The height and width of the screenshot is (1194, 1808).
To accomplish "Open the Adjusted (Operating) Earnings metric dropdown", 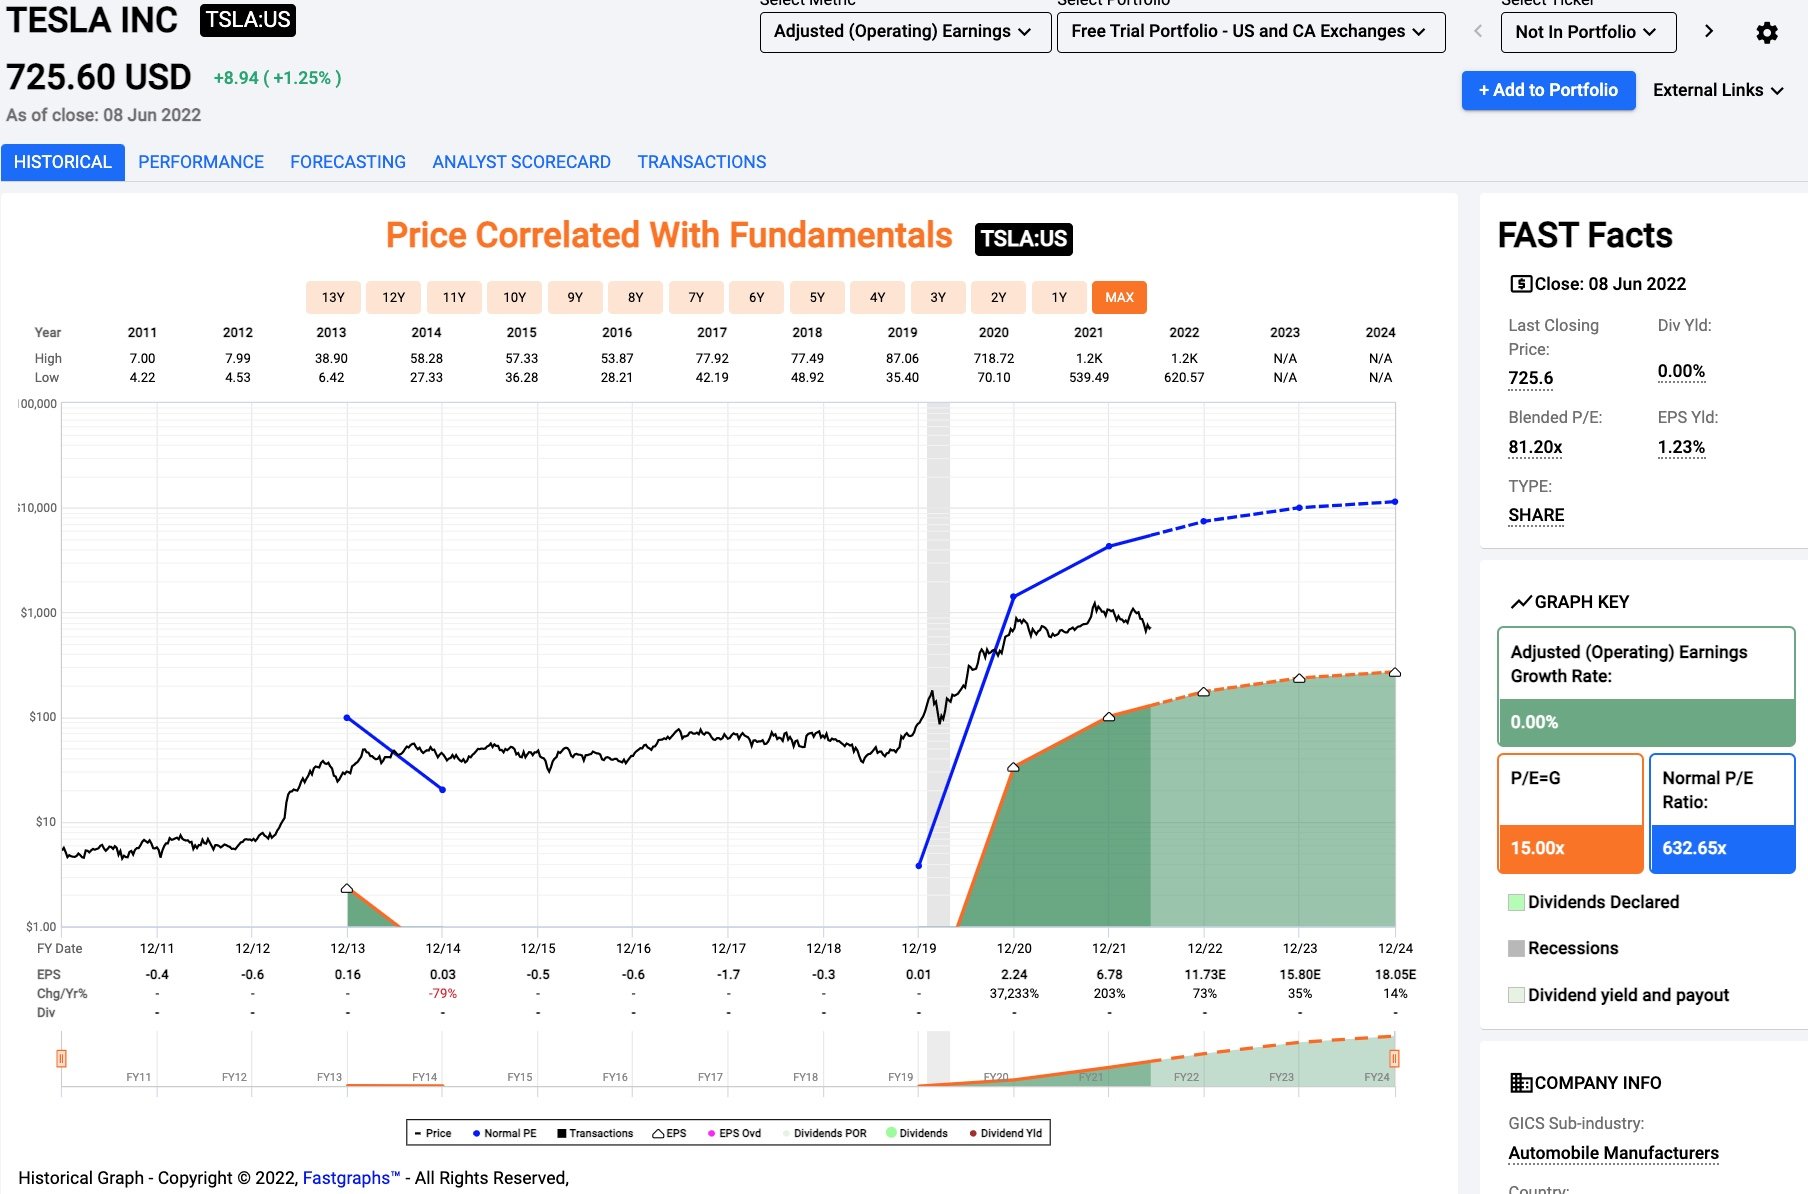I will coord(904,32).
